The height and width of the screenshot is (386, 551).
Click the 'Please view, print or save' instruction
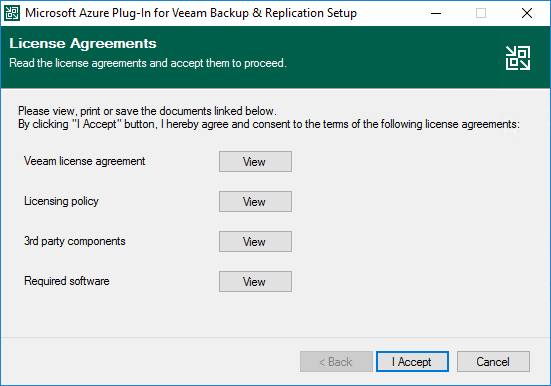pyautogui.click(x=147, y=111)
